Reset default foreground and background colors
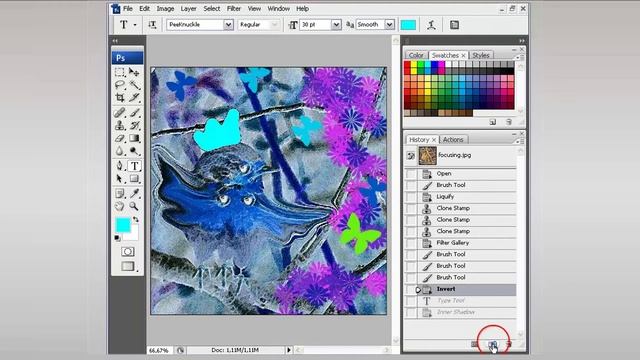Screen dimensions: 640x360 (x=118, y=238)
